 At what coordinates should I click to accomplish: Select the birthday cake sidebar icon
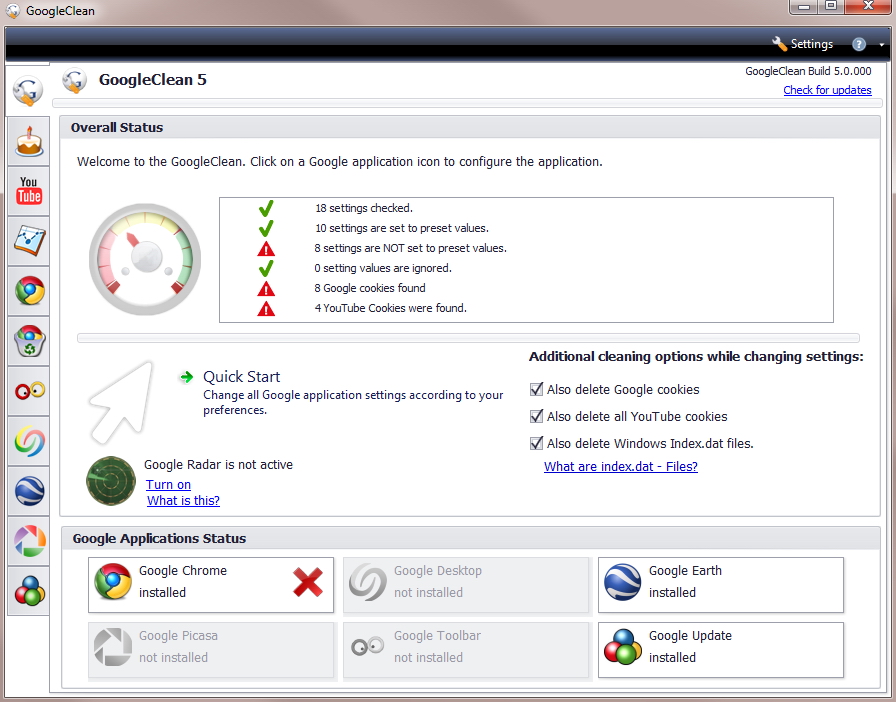tap(29, 140)
